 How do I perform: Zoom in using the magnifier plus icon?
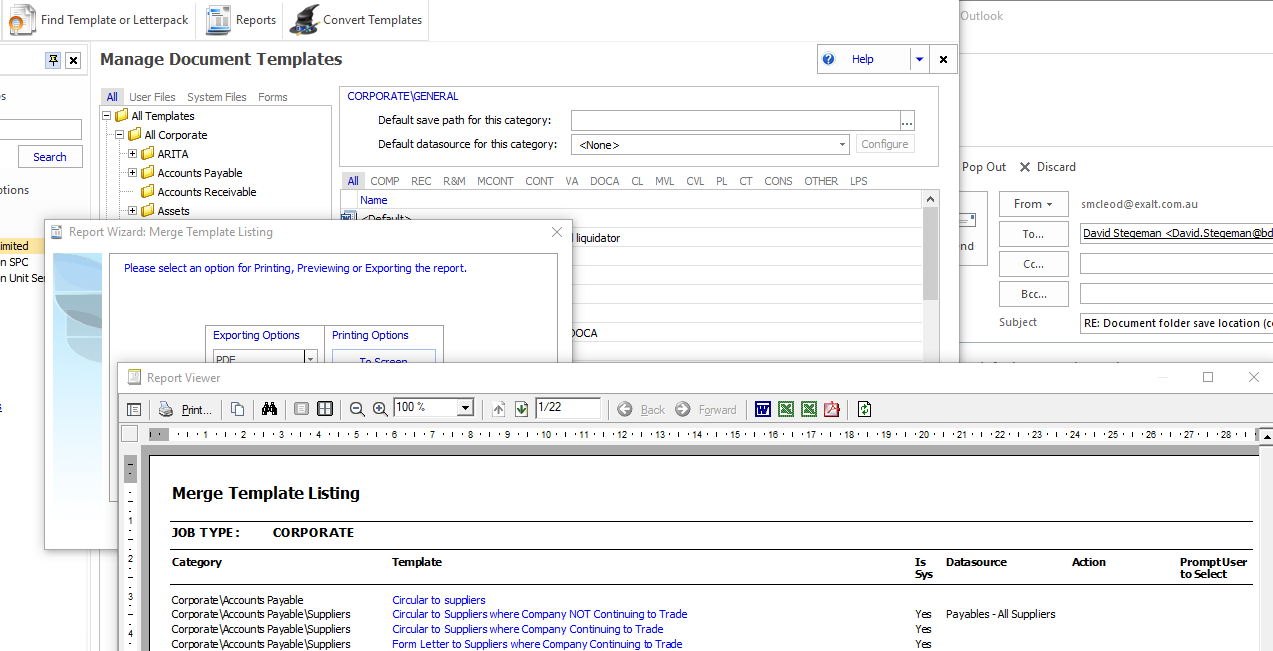tap(380, 409)
